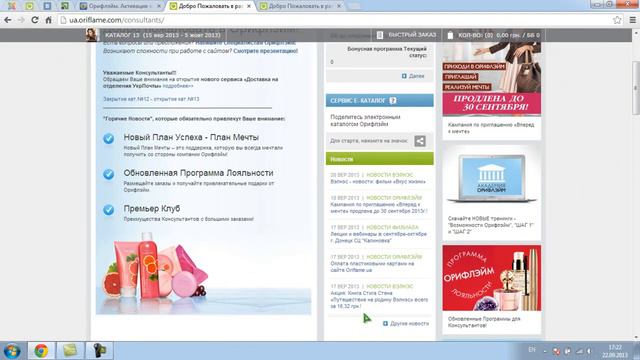Open Закрытие кат №12 - открытие кат №13 link
This screenshot has height=360, width=640.
(151, 99)
